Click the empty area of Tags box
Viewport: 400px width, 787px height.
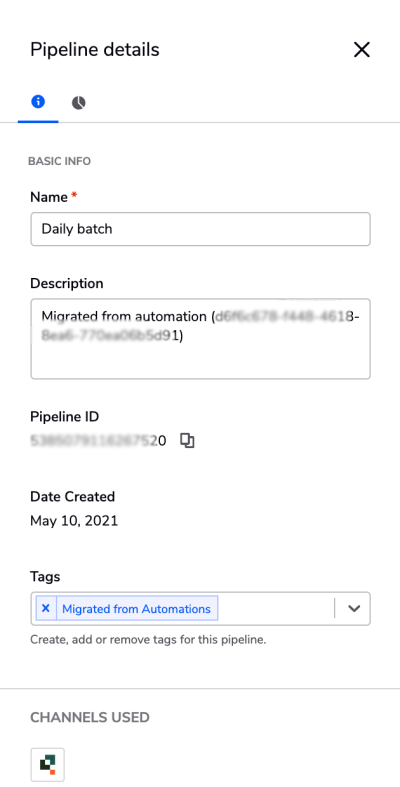coord(276,608)
